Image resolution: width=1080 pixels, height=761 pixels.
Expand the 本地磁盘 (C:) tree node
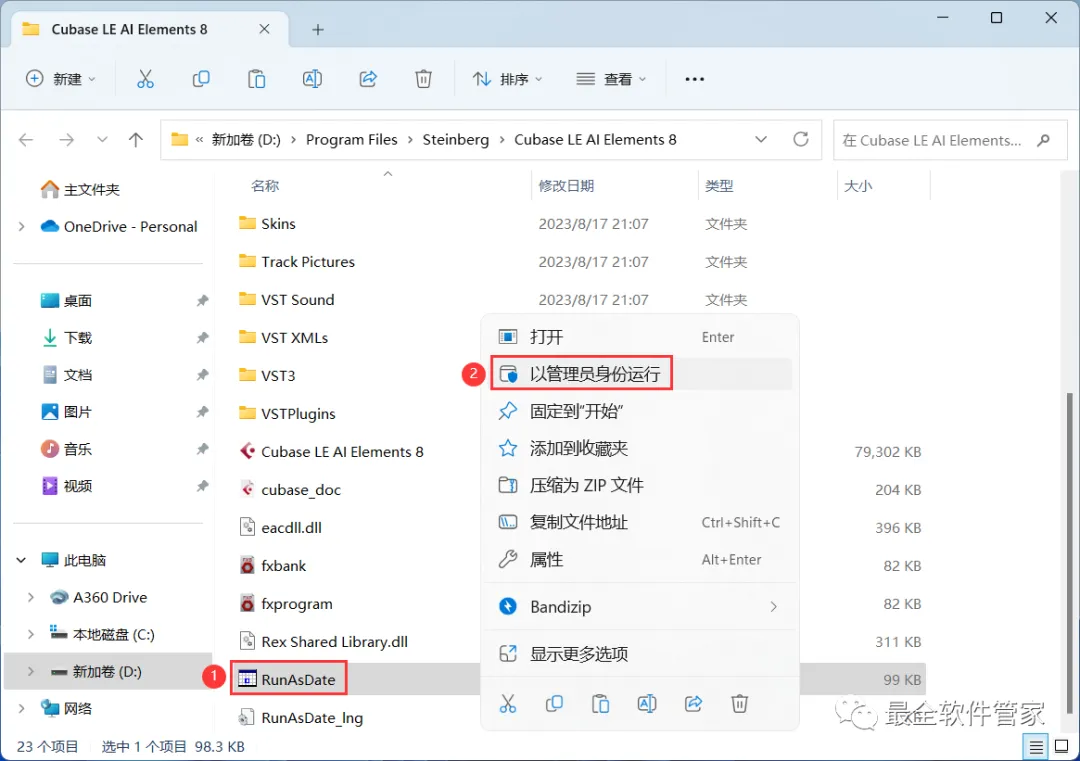(x=31, y=634)
